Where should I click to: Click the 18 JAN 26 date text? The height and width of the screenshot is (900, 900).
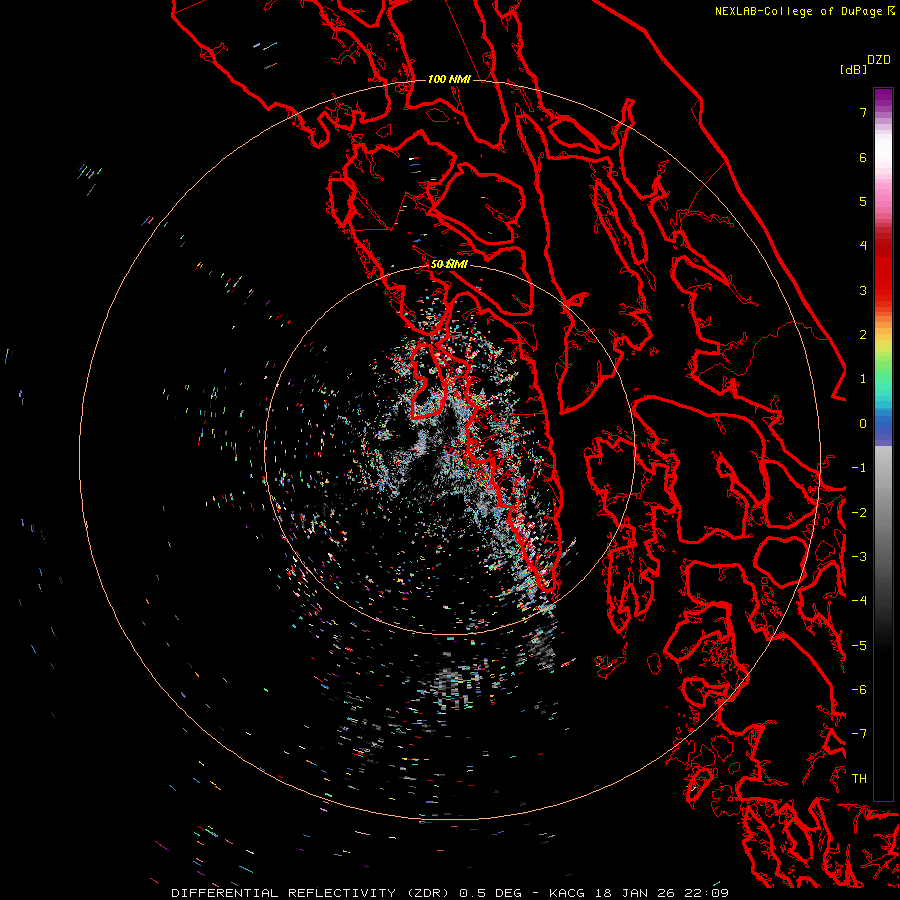click(x=638, y=893)
